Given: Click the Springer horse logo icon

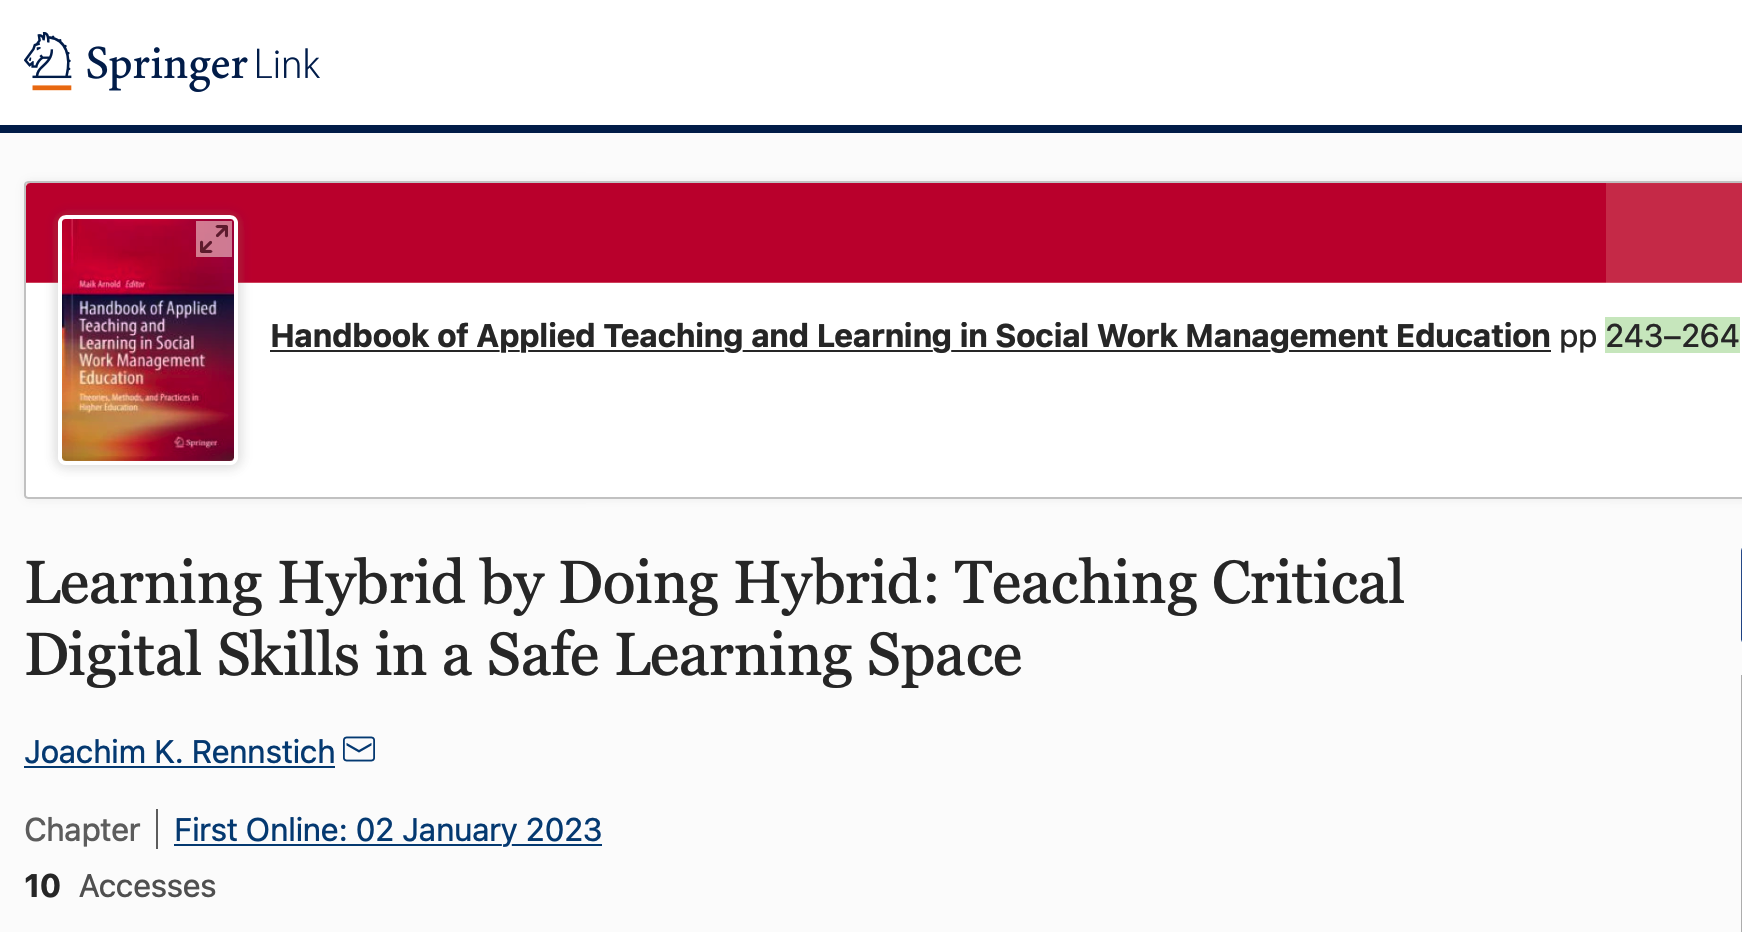Looking at the screenshot, I should [48, 62].
